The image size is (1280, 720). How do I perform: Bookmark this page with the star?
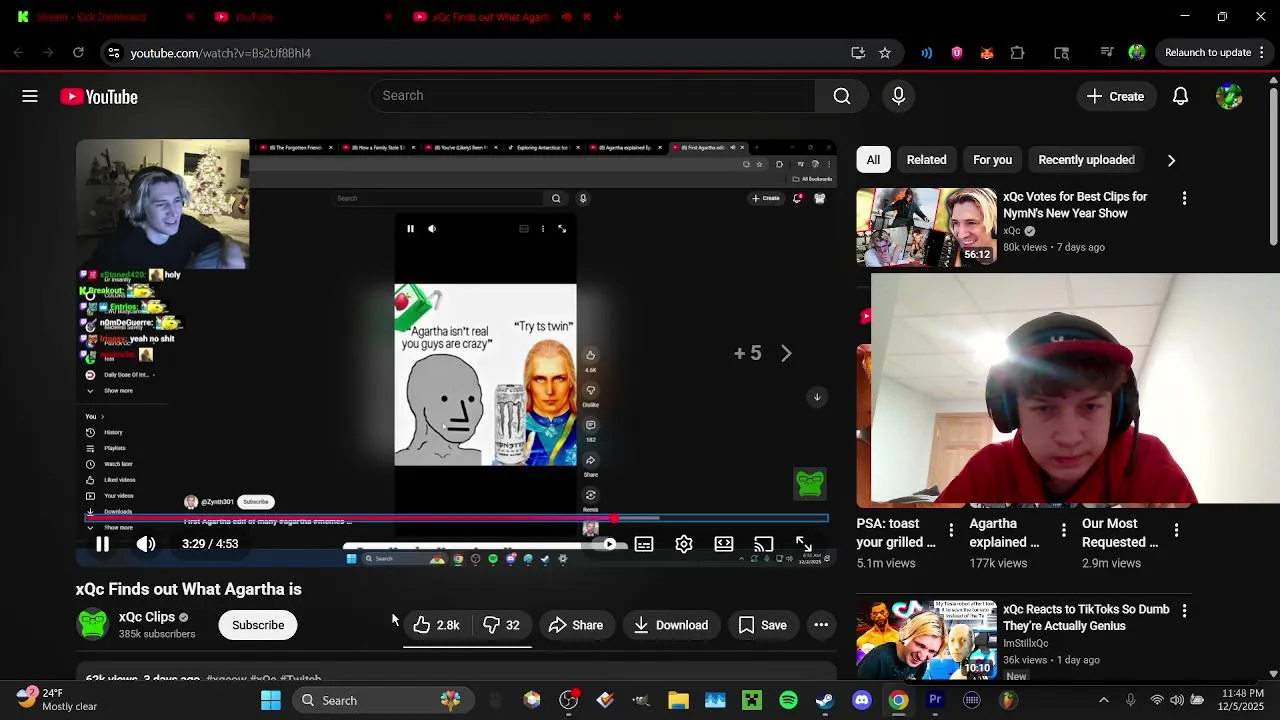pos(885,53)
